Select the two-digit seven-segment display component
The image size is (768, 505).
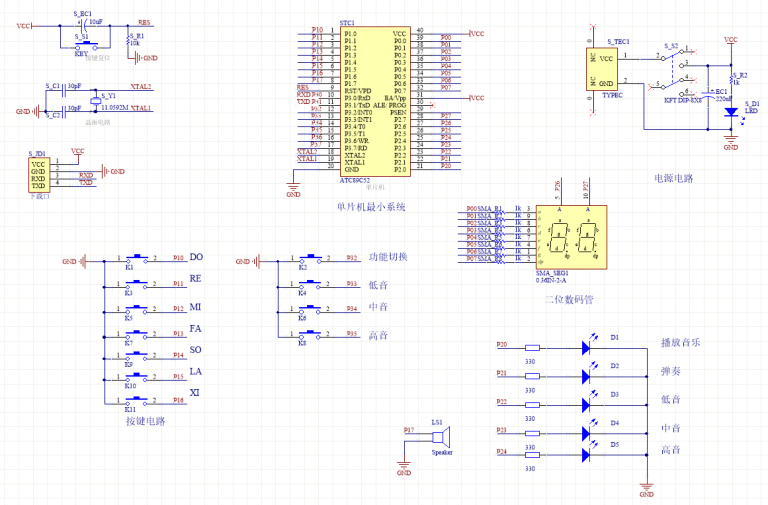[x=571, y=237]
